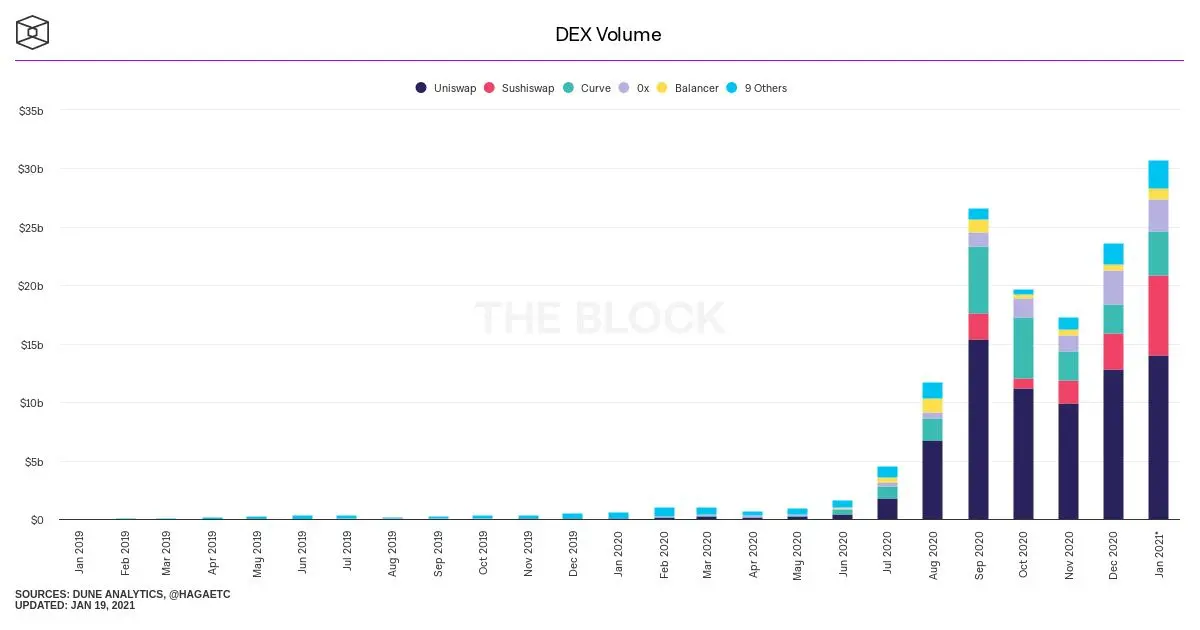Click the Aug 2020 Balancer yellow segment
This screenshot has height=630, width=1200.
pyautogui.click(x=933, y=406)
